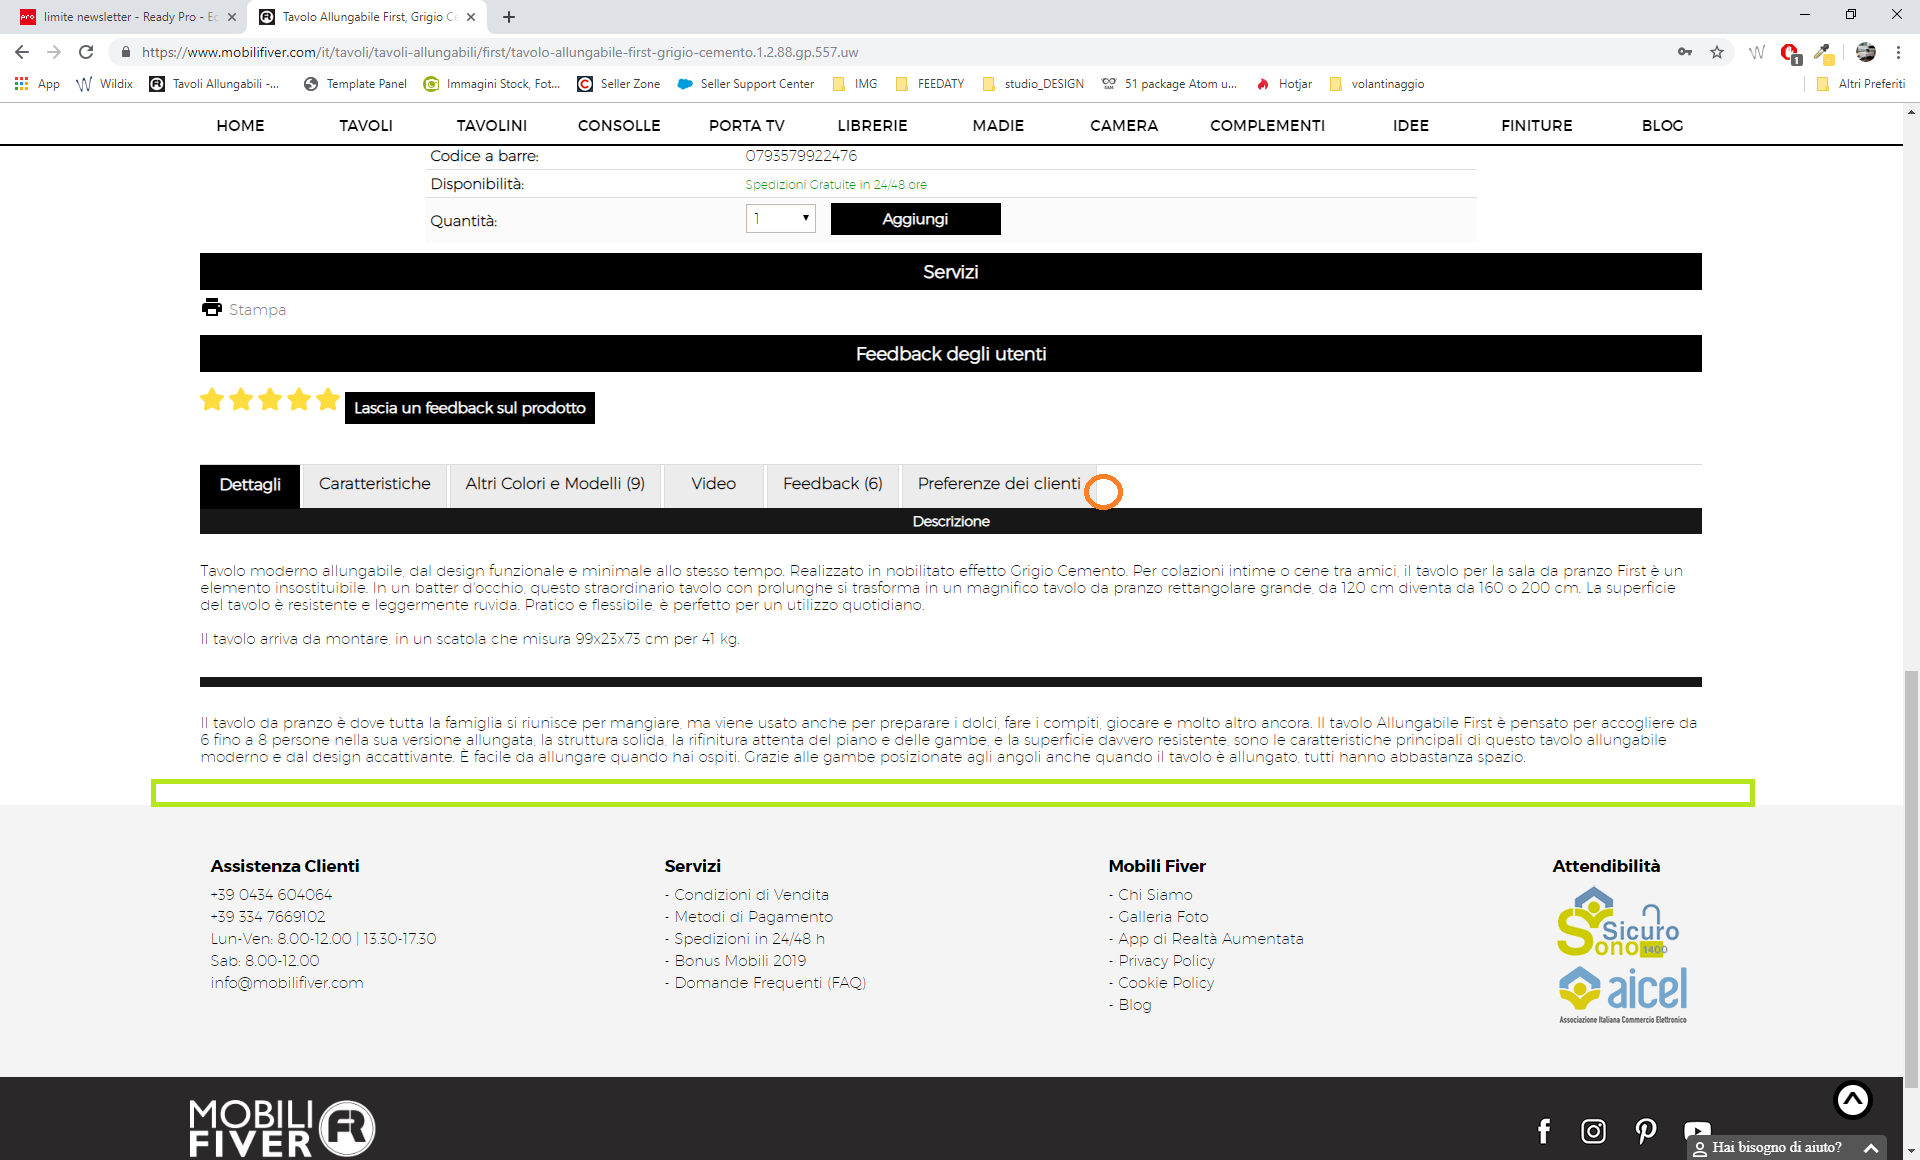Click the printer Stampa icon
The height and width of the screenshot is (1160, 1920).
tap(212, 308)
